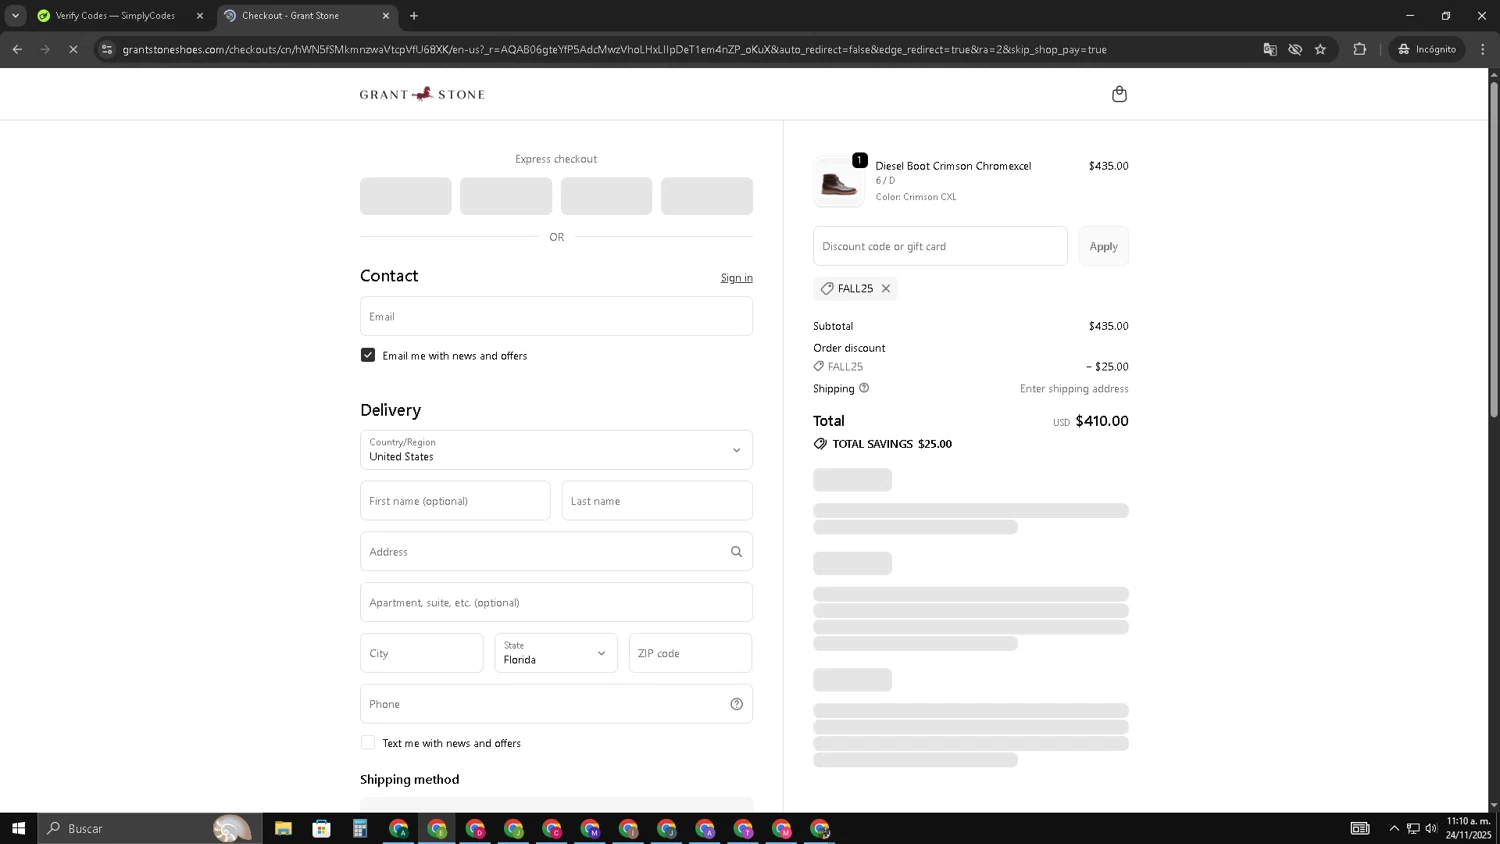Bookmark this page with the star icon

(x=1320, y=49)
